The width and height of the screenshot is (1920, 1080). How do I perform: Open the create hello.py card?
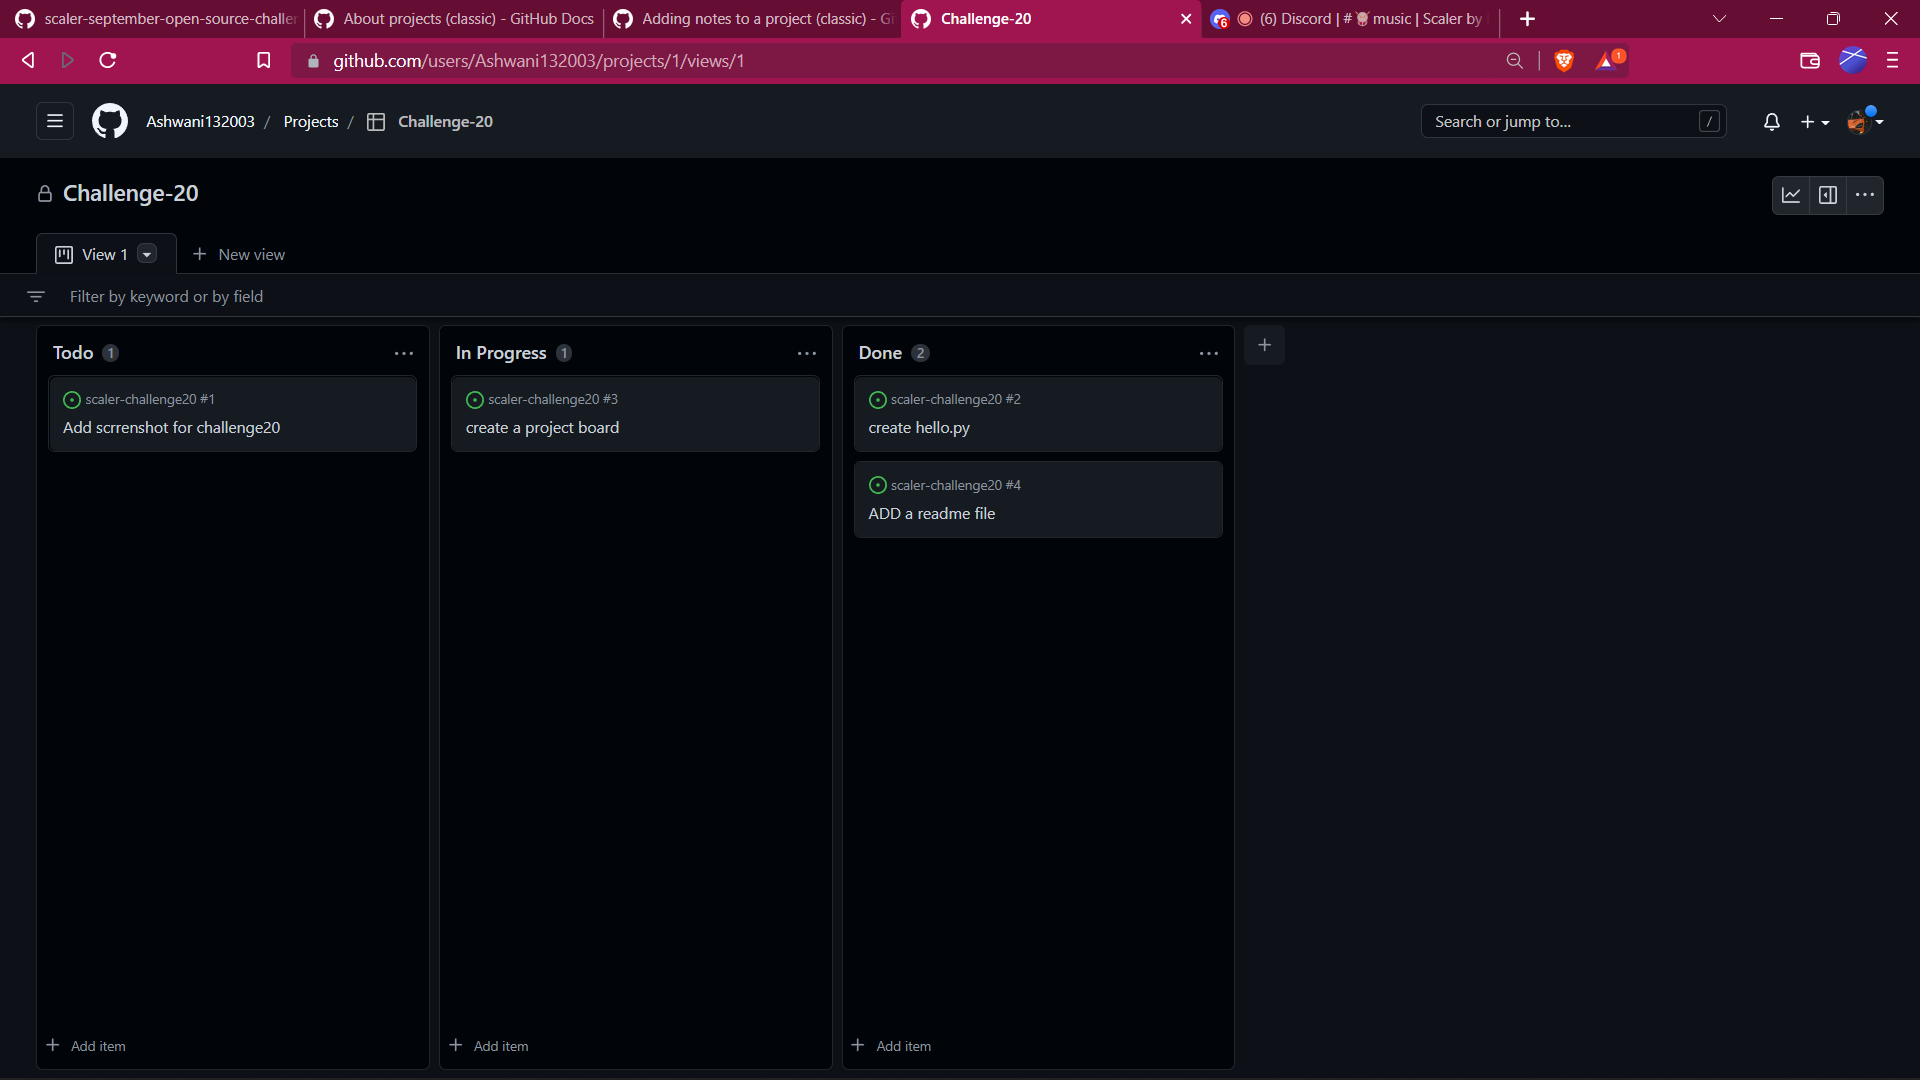pyautogui.click(x=919, y=428)
